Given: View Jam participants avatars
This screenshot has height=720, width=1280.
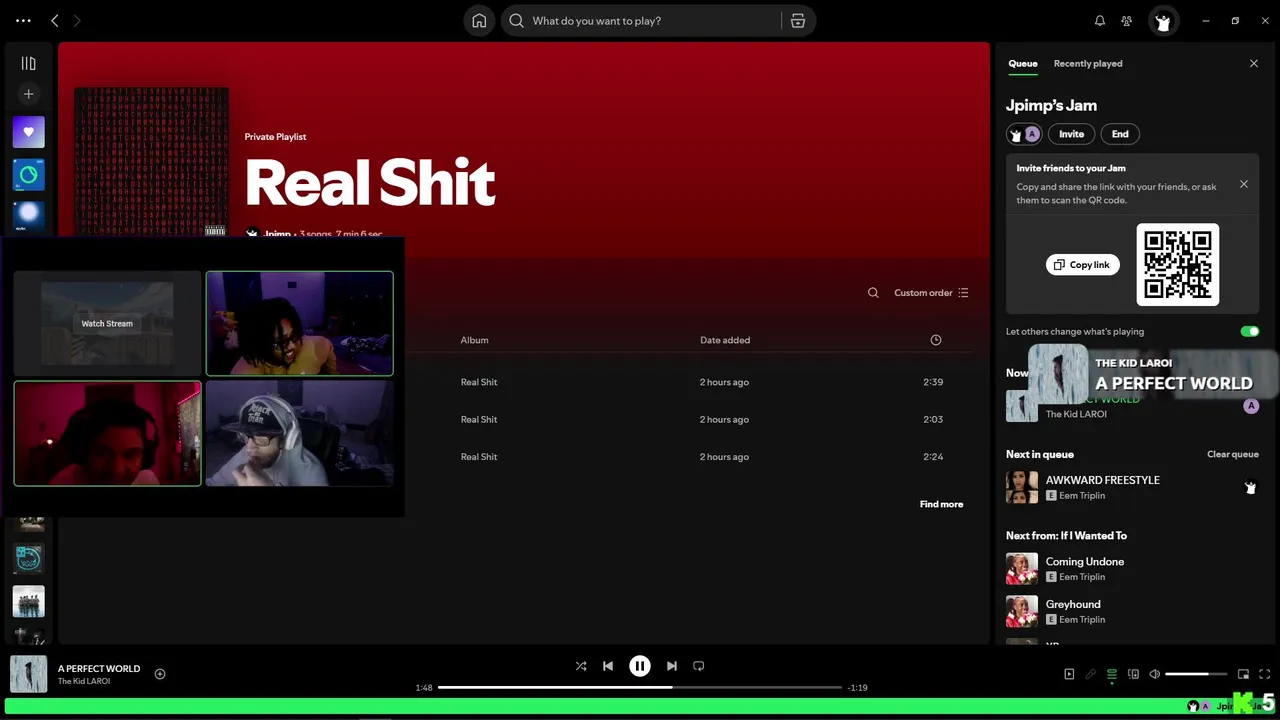Looking at the screenshot, I should tap(1024, 134).
